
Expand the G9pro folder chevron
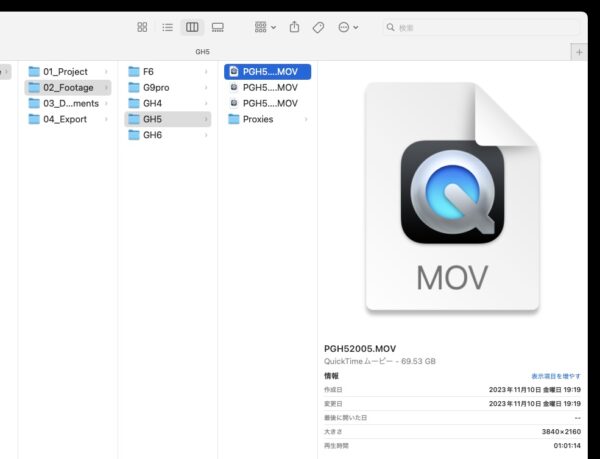[206, 88]
